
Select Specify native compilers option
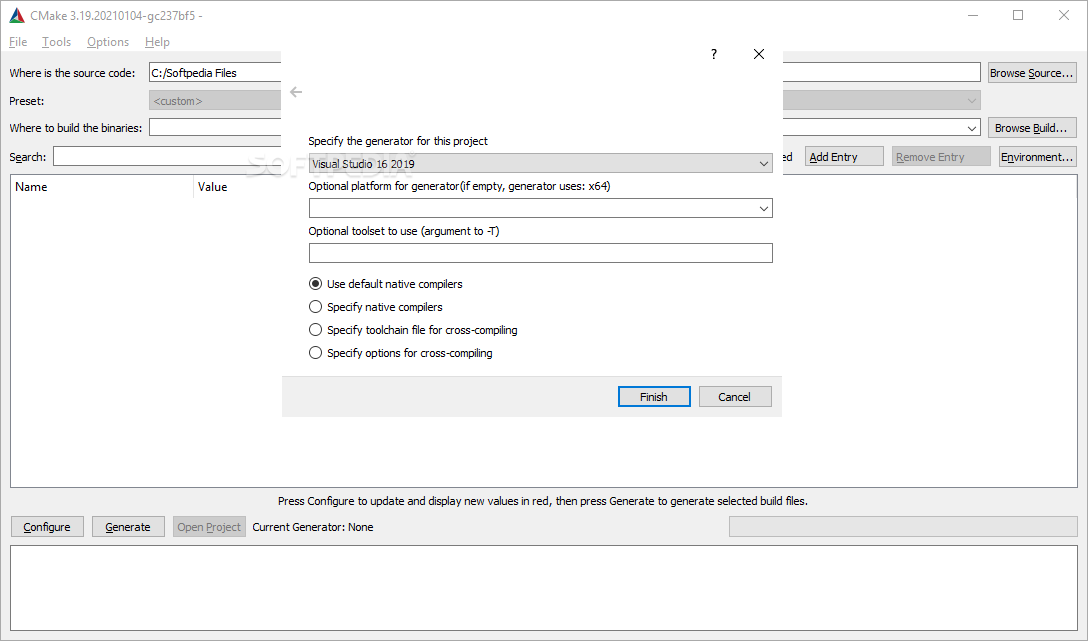[x=375, y=307]
